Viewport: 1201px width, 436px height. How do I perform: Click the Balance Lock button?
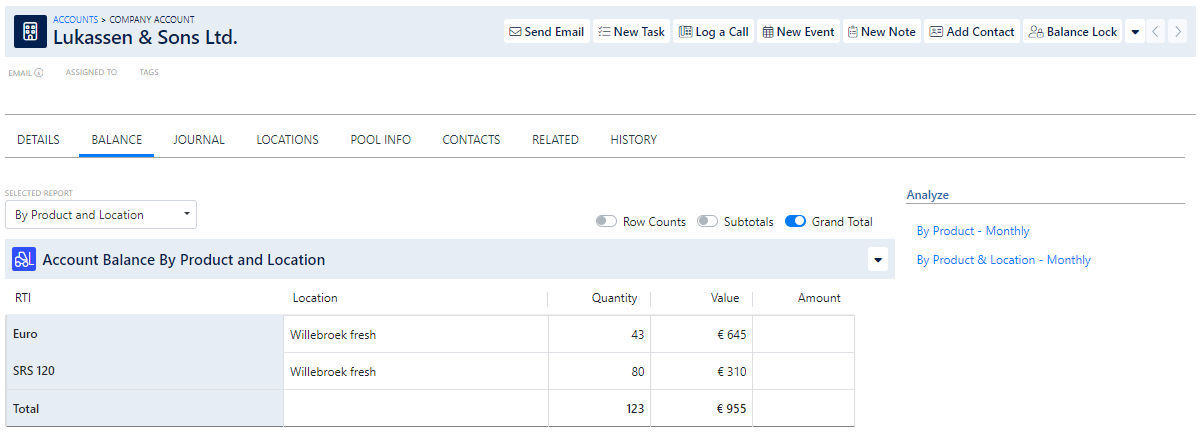(1073, 32)
